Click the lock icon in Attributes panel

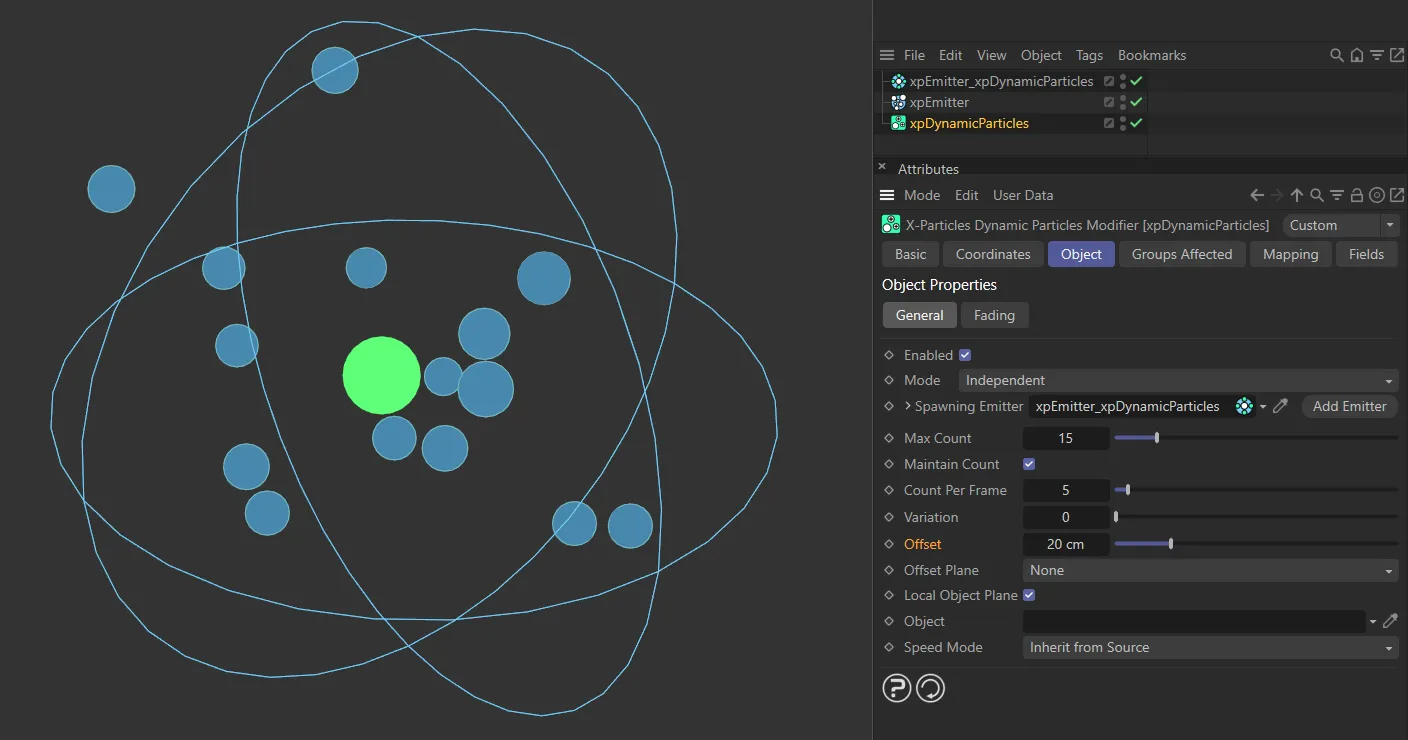pos(1356,195)
